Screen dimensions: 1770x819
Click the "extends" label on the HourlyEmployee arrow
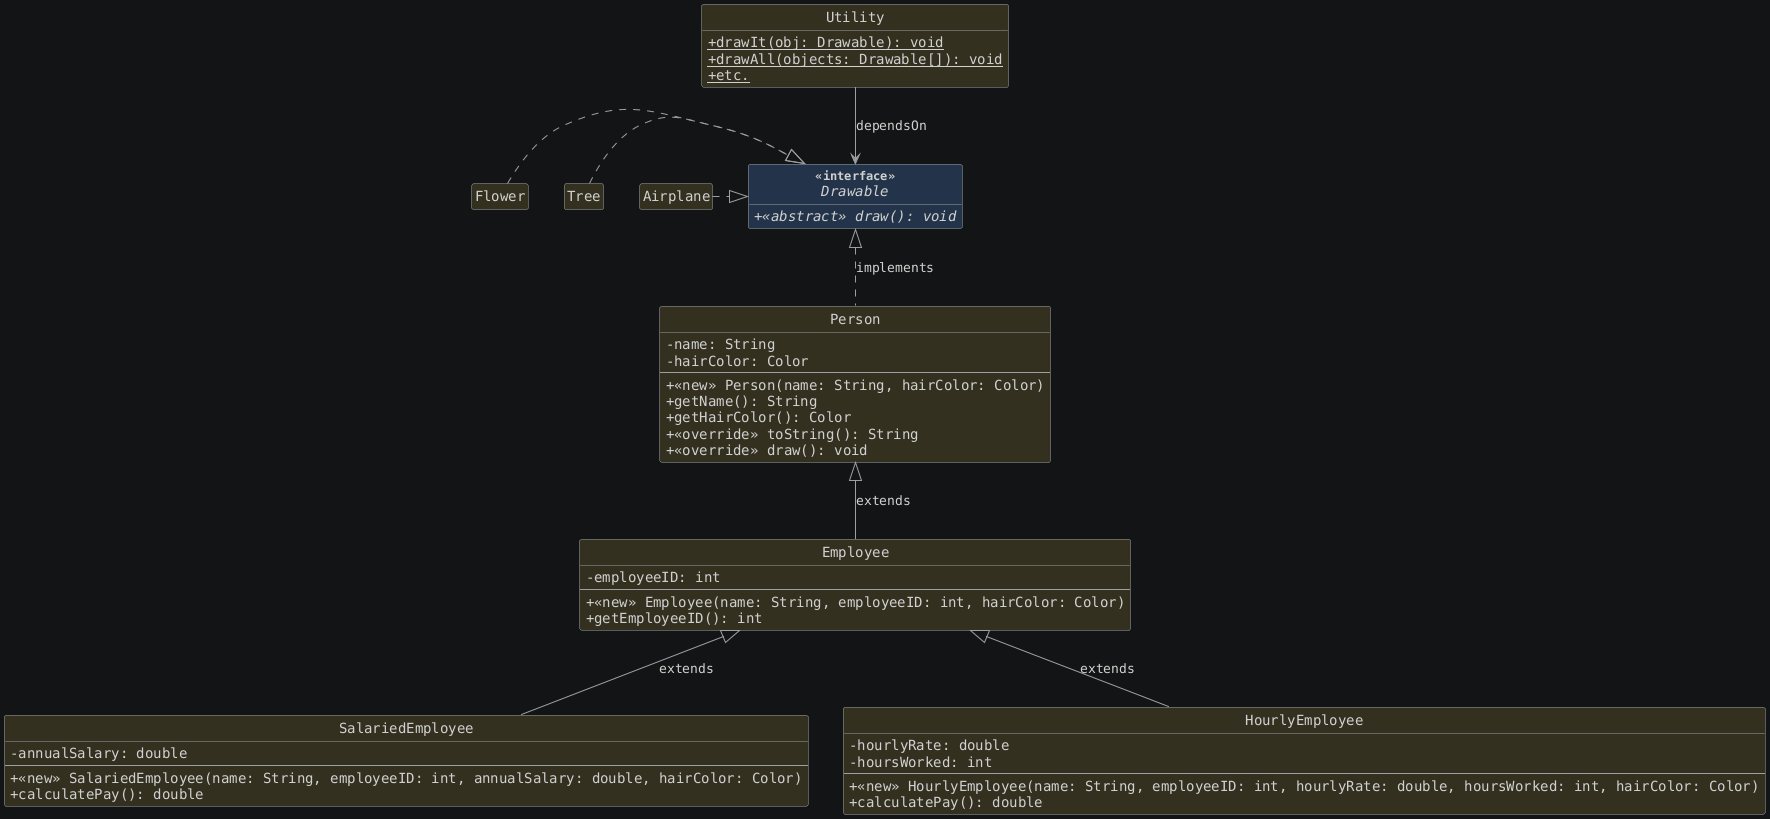point(1107,669)
